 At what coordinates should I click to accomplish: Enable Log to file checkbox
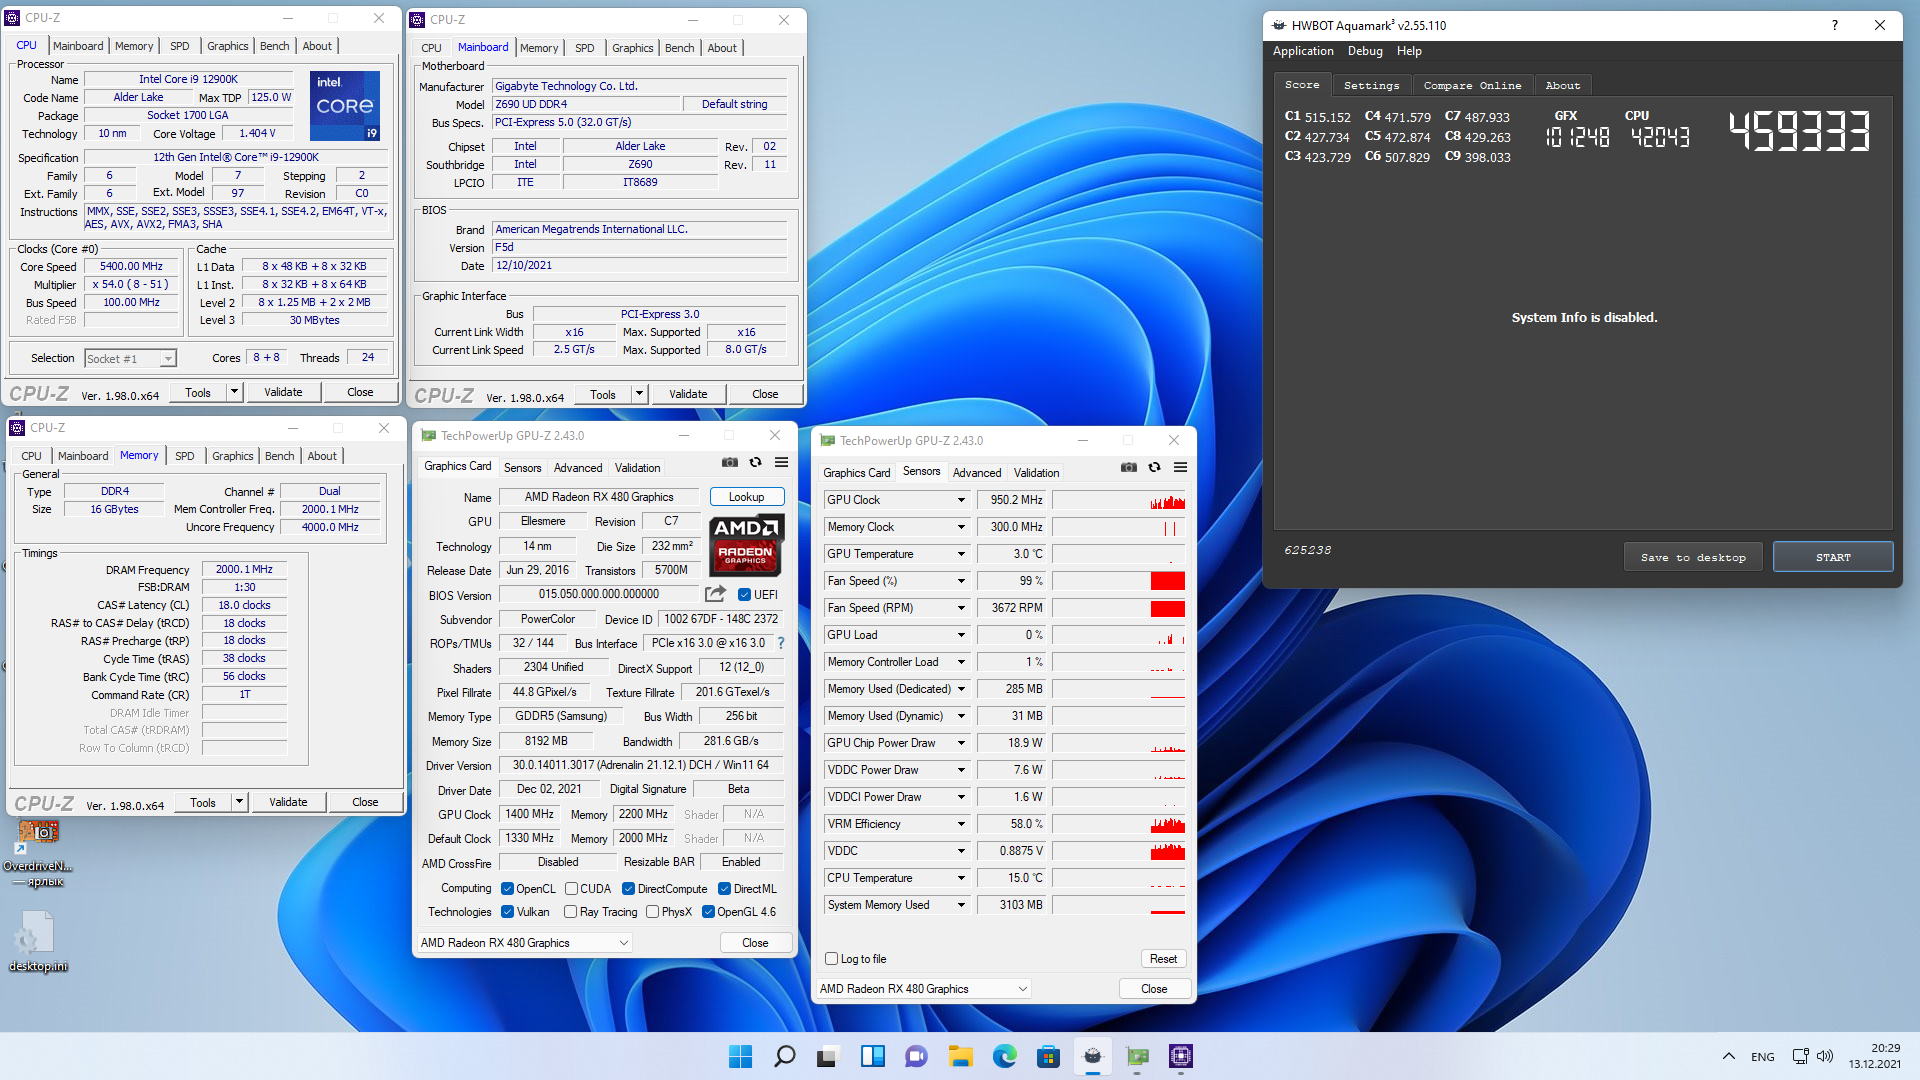pos(831,958)
